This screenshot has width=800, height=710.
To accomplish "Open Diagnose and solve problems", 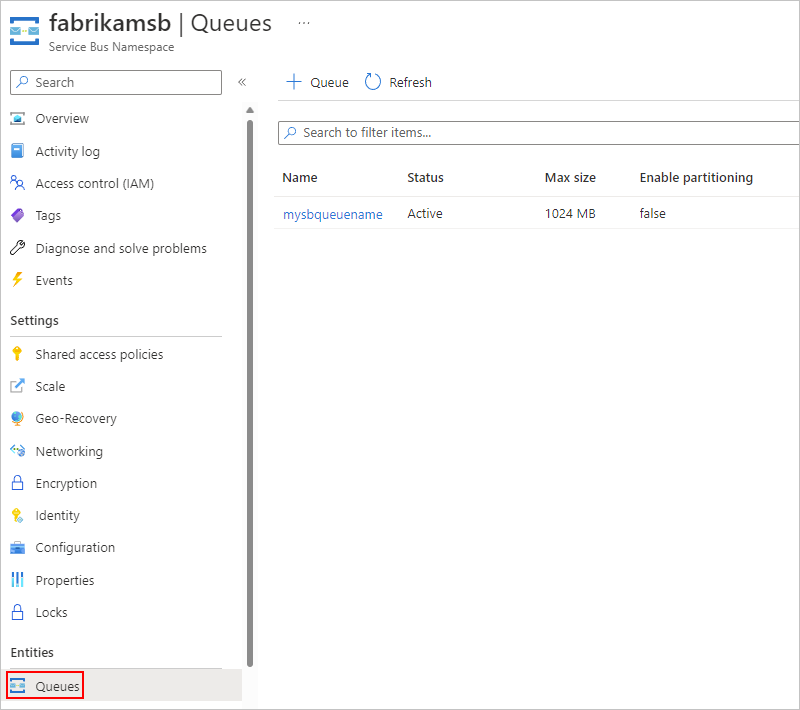I will [121, 248].
